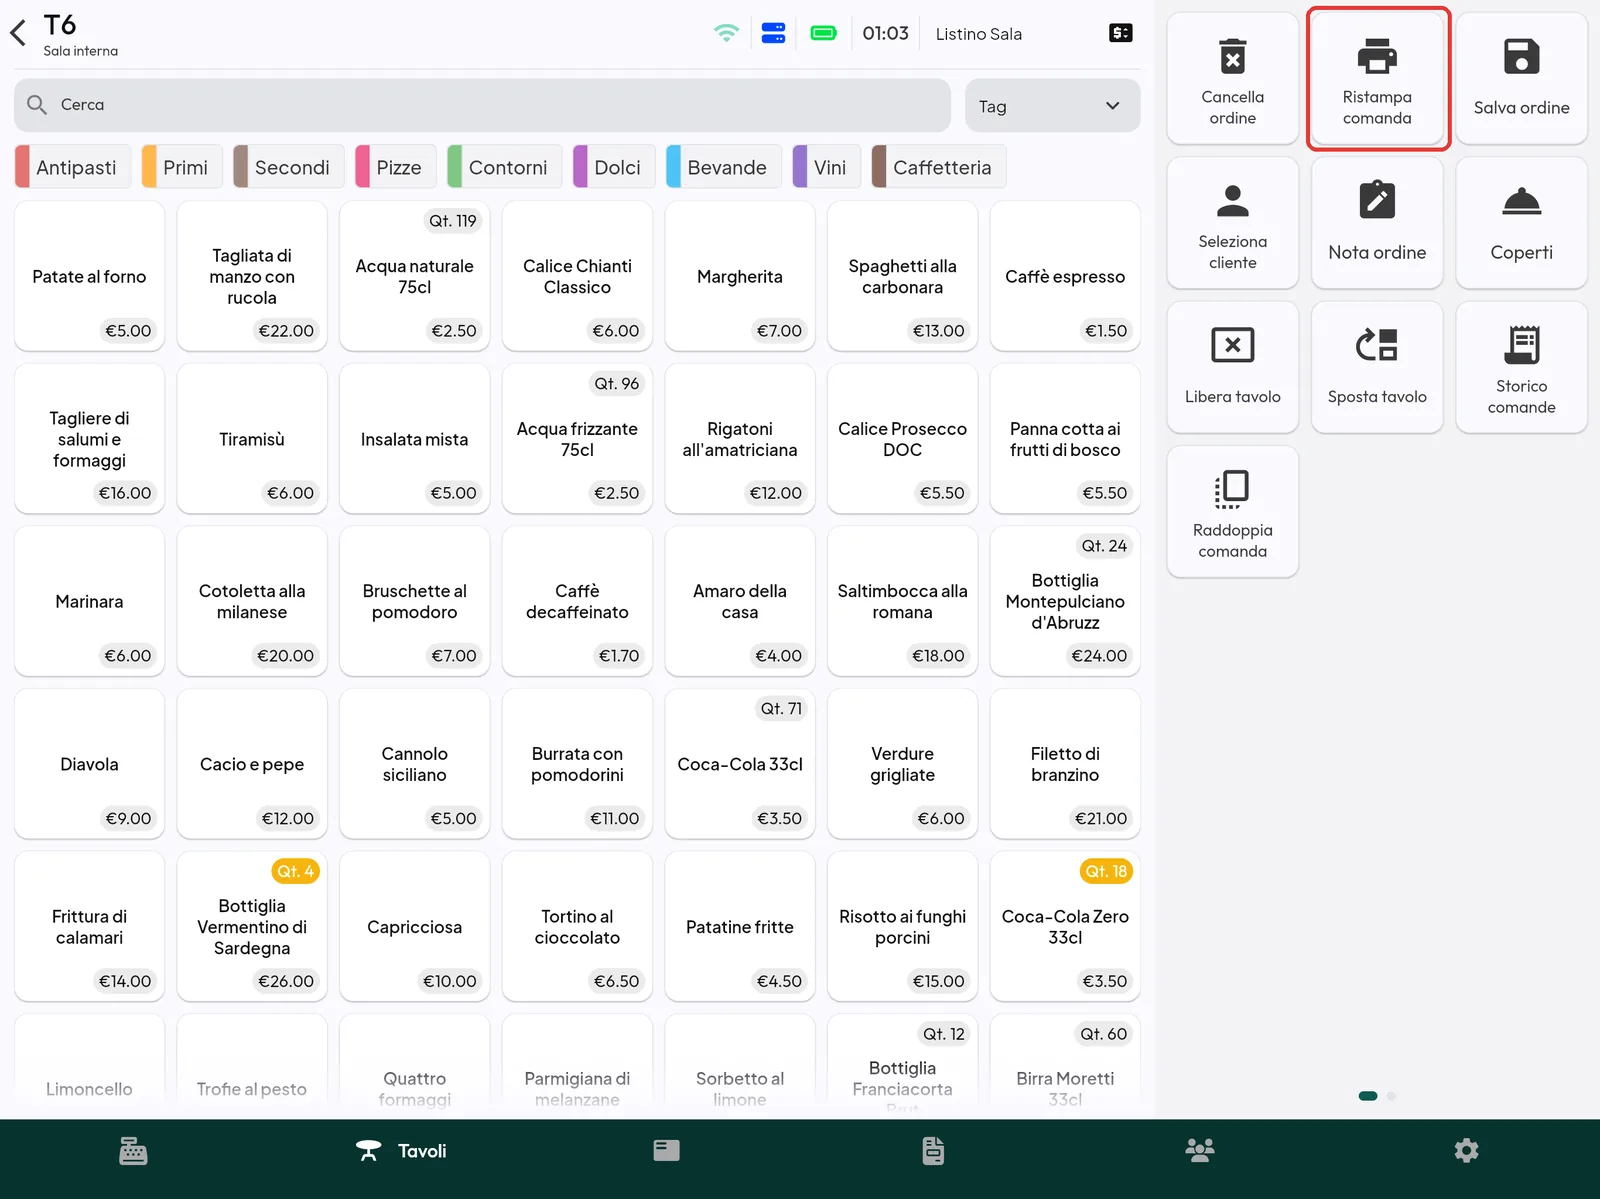Add Bottiglia Vermentino di Sardegna
The height and width of the screenshot is (1199, 1600).
[252, 927]
